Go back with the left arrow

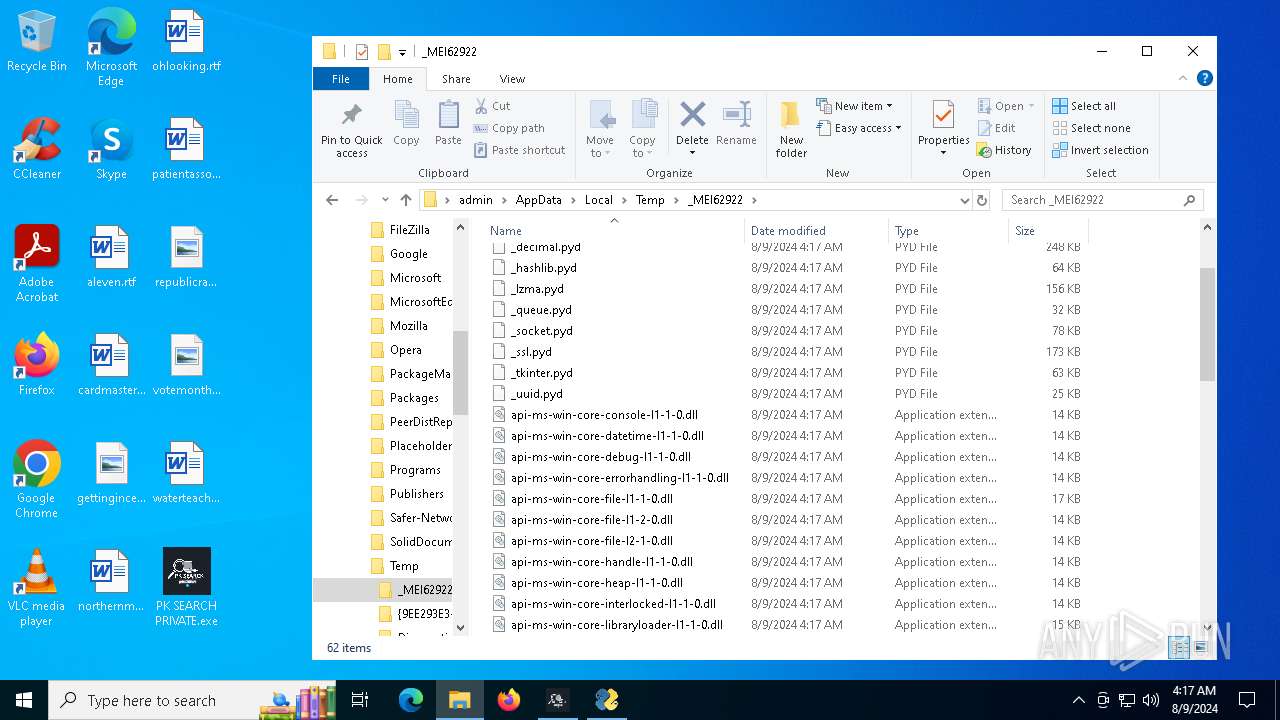coord(332,200)
